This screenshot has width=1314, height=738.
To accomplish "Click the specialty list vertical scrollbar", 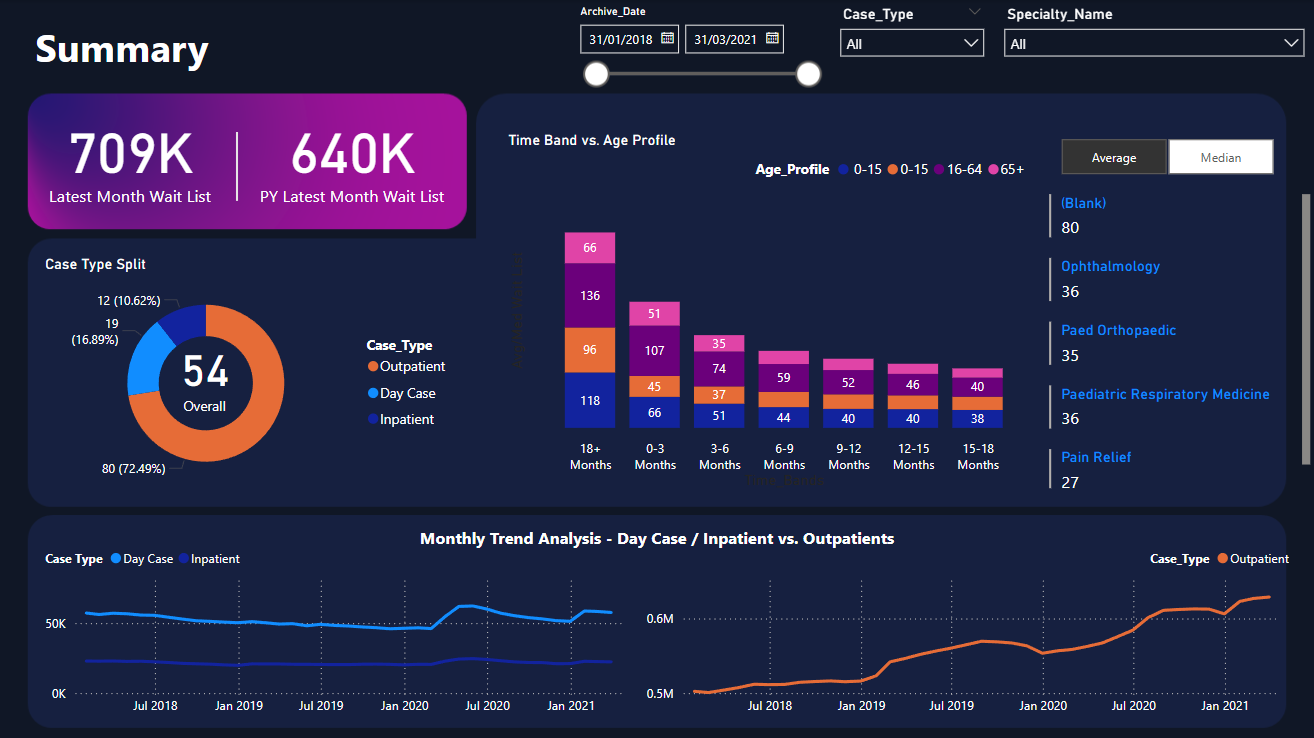I will coord(1304,328).
